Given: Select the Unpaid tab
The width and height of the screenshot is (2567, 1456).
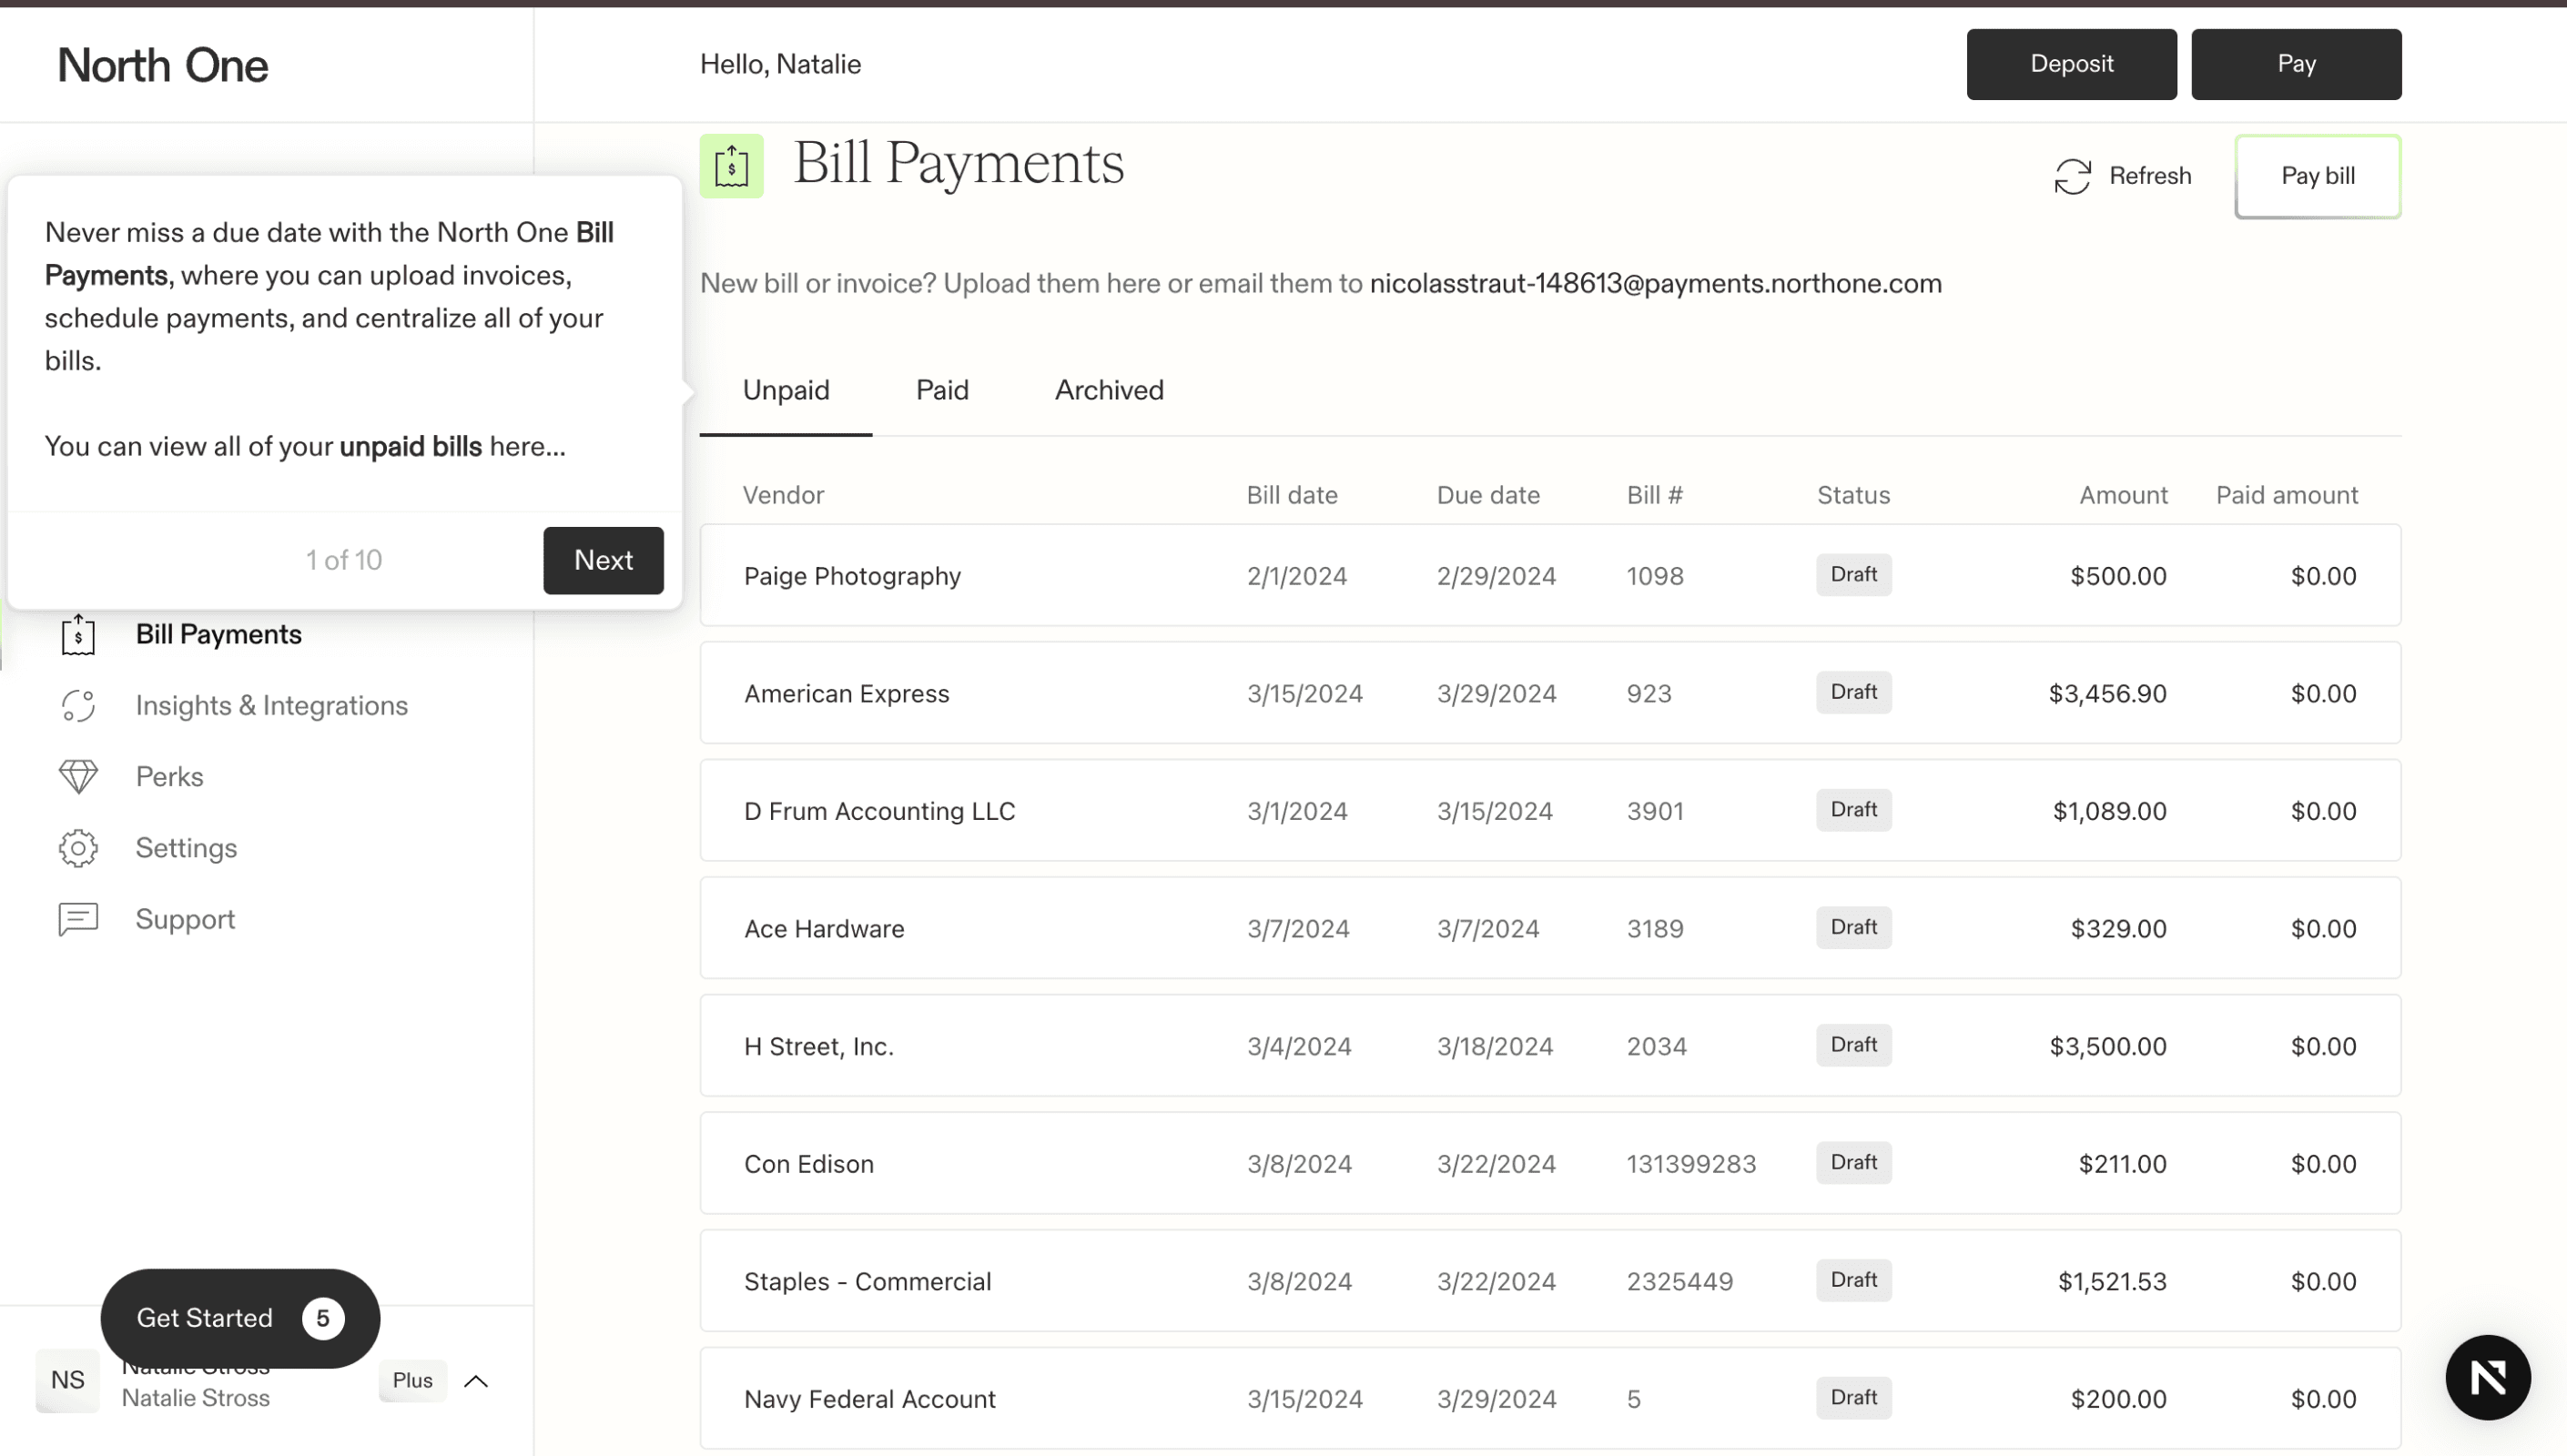Looking at the screenshot, I should [786, 390].
